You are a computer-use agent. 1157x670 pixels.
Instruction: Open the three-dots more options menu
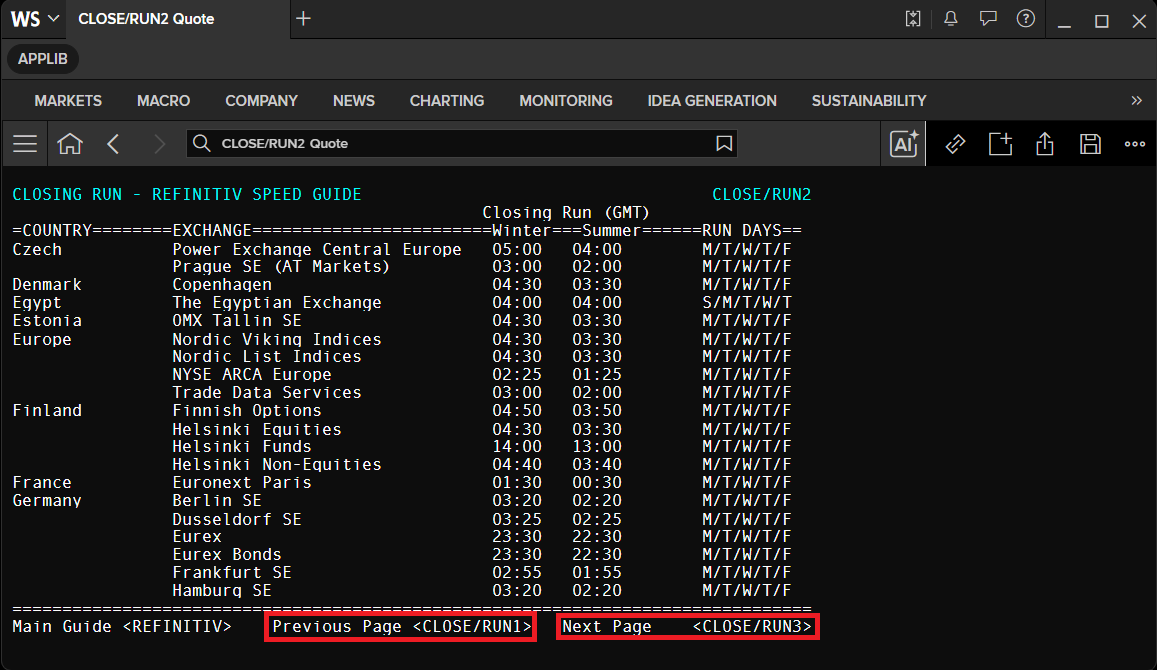pyautogui.click(x=1135, y=144)
